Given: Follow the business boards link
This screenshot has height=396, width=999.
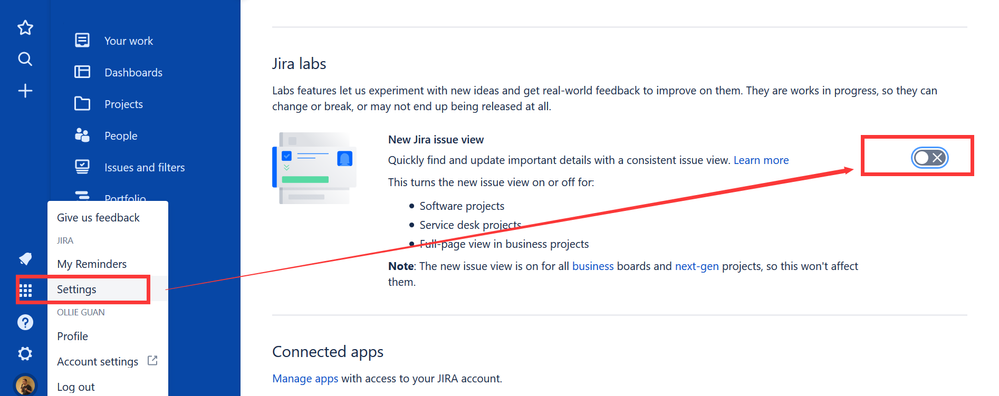Looking at the screenshot, I should [x=593, y=266].
